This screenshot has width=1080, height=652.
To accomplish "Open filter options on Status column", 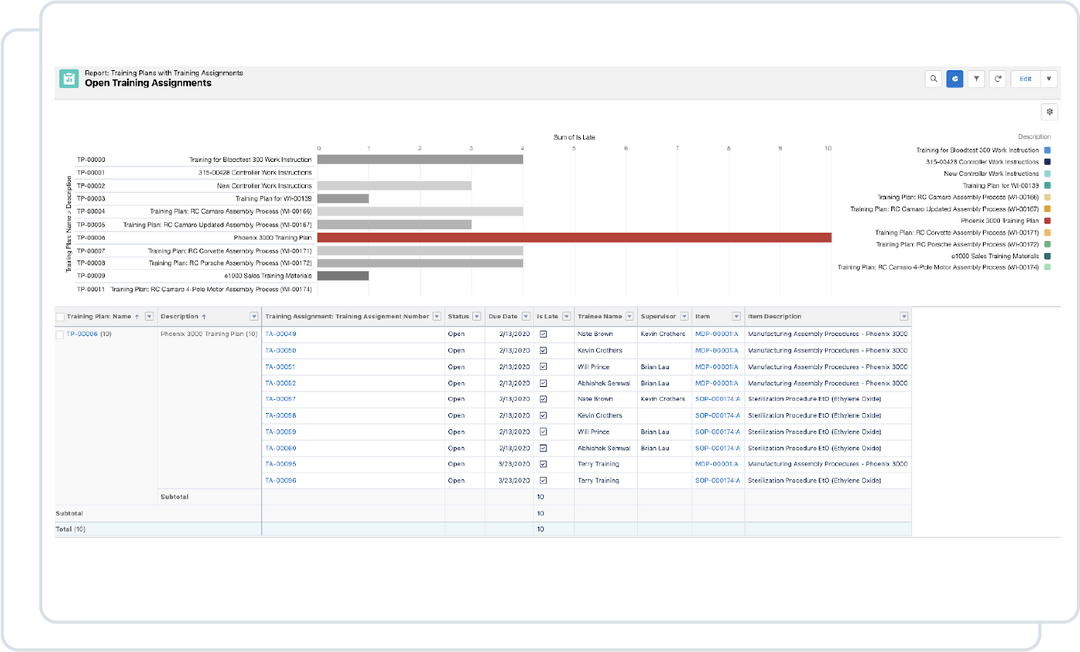I will coord(477,316).
